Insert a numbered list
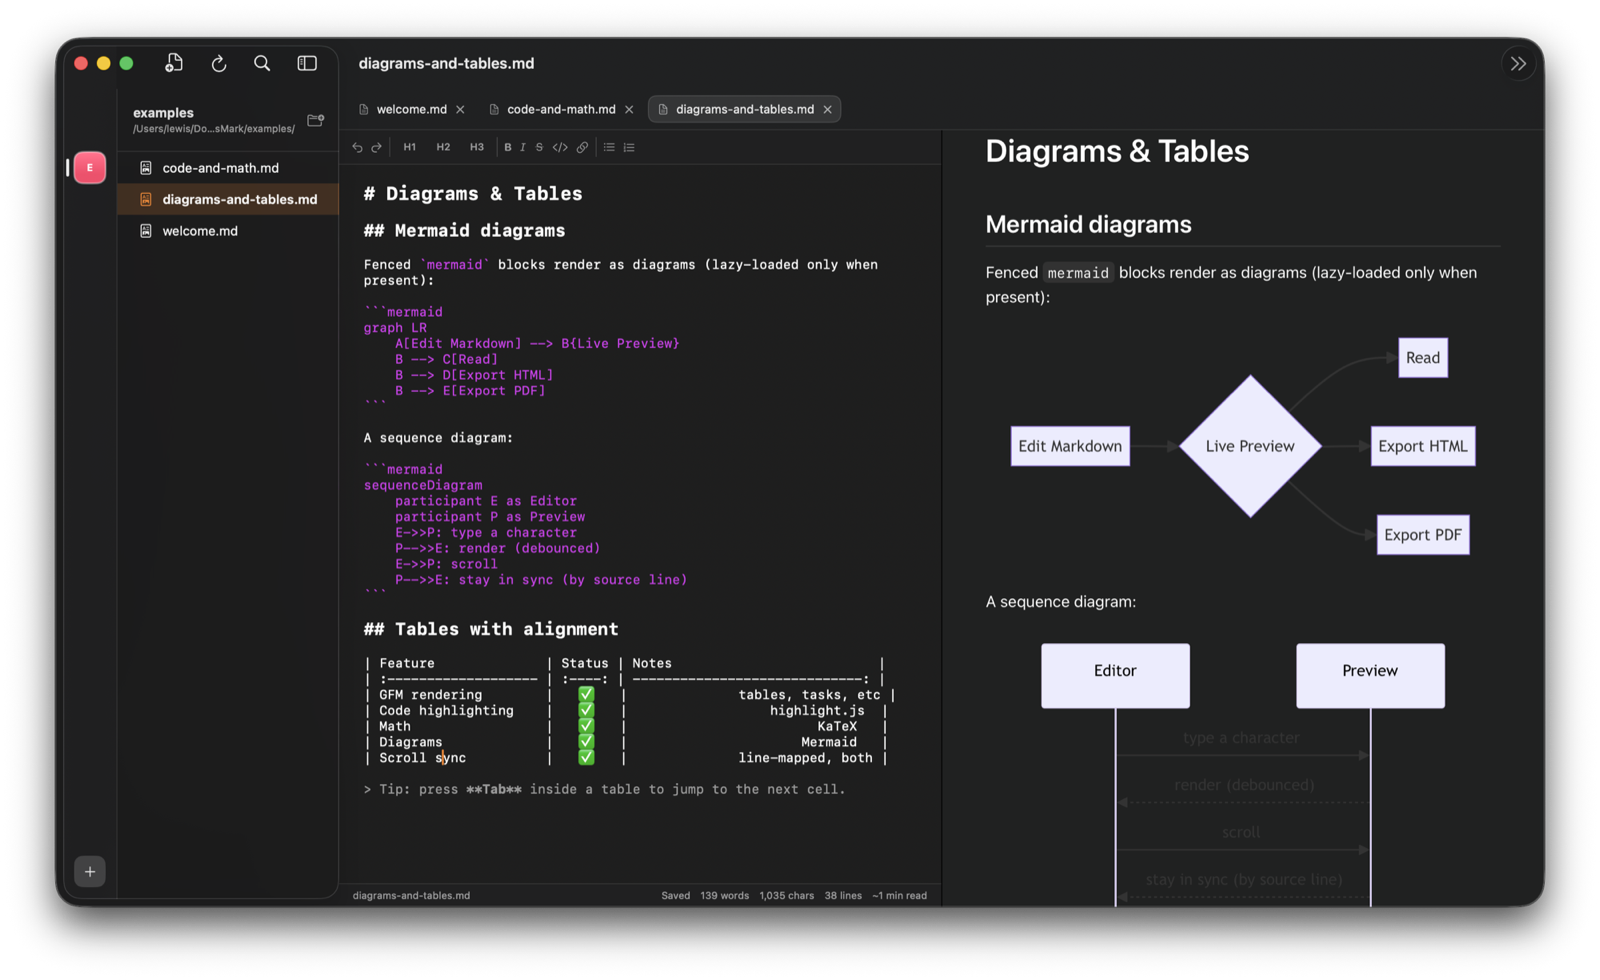Screen dimensions: 1600x980 [x=629, y=147]
